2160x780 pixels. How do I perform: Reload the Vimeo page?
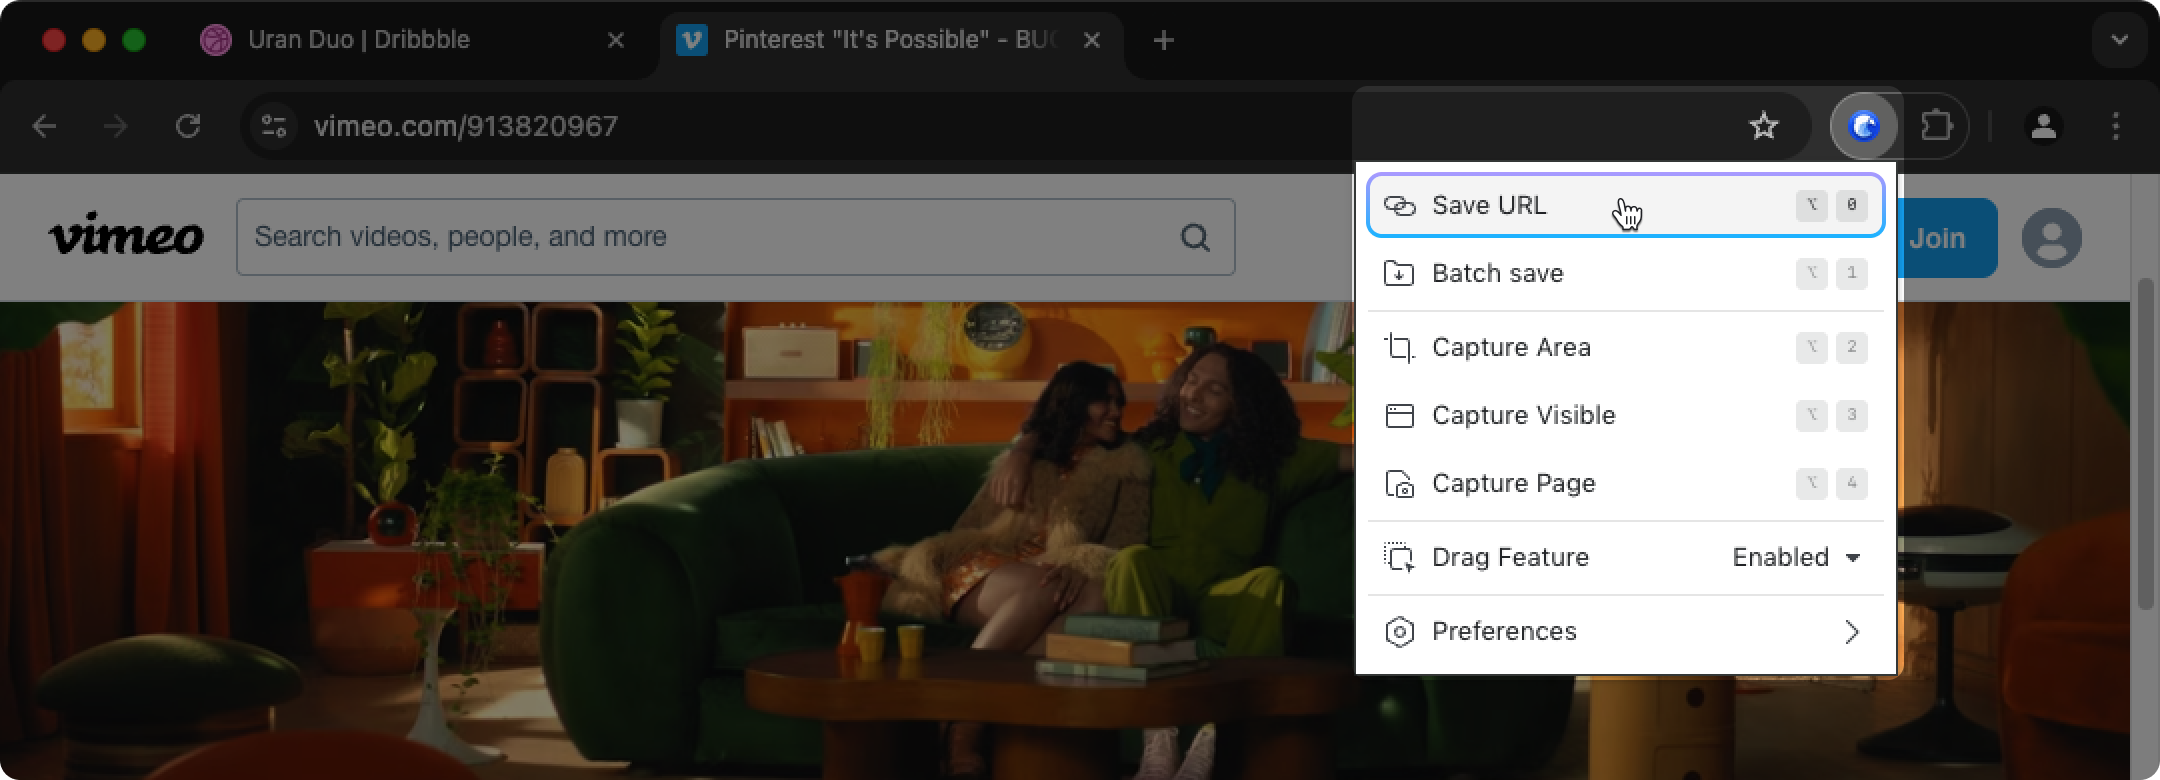pos(188,126)
